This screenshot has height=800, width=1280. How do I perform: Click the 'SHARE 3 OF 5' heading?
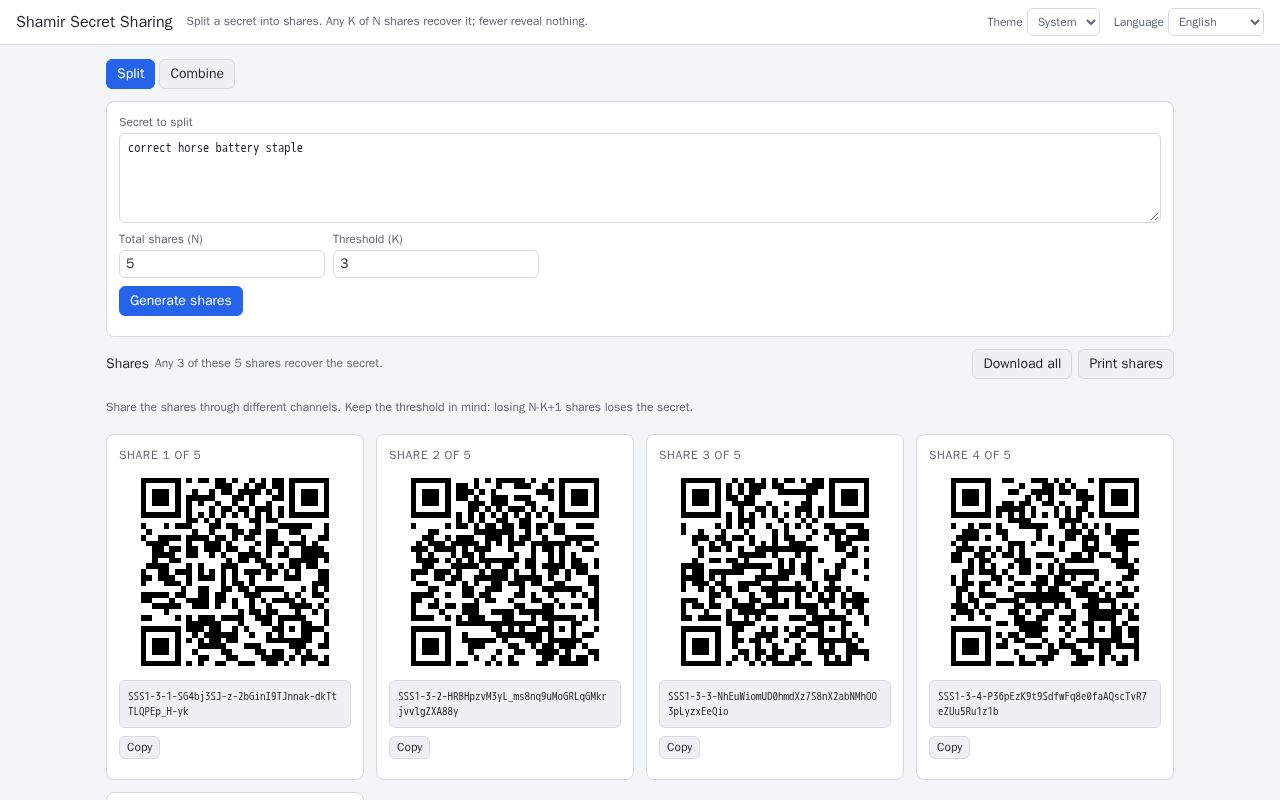point(700,455)
